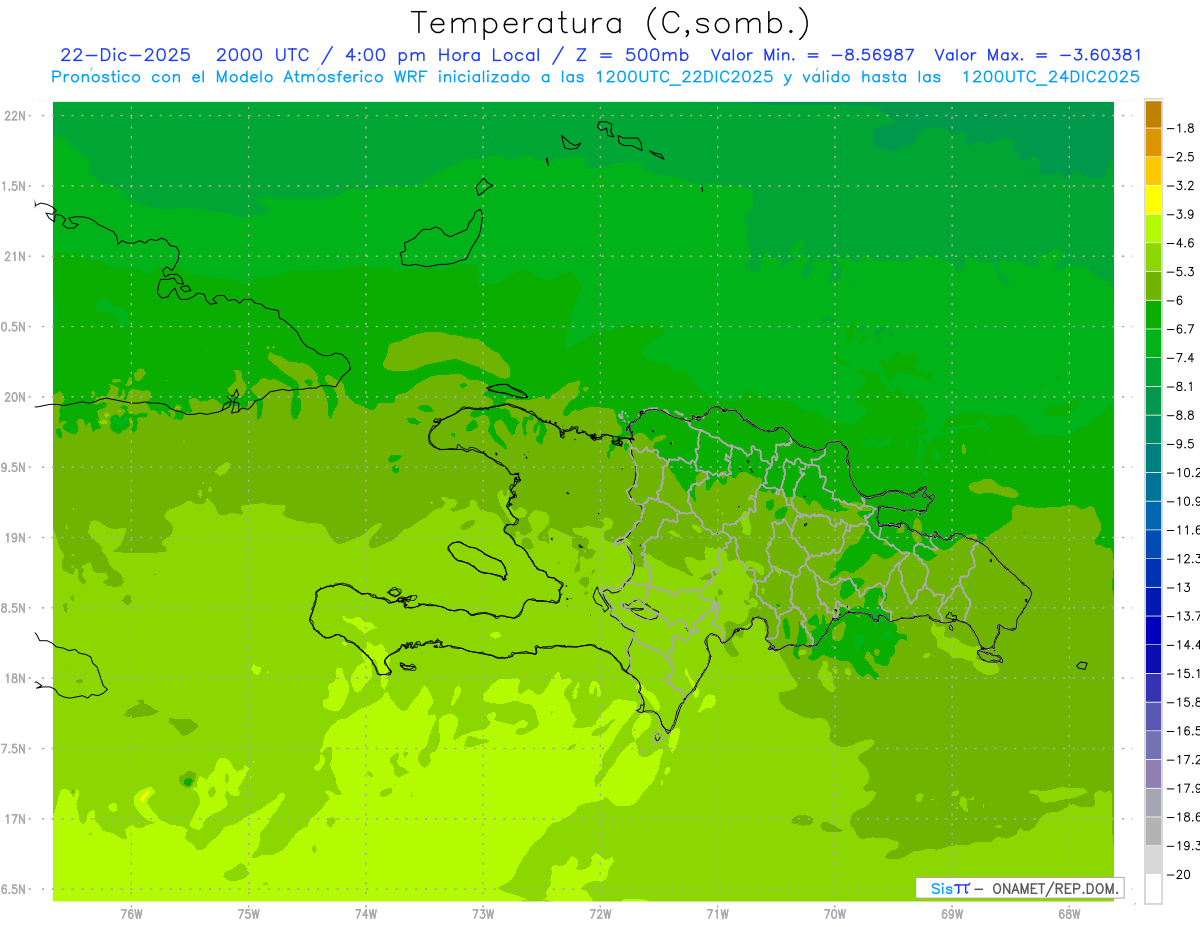Image resolution: width=1200 pixels, height=927 pixels.
Task: Select the lime swatch between -3.9 and -4.6
Action: tap(1153, 228)
